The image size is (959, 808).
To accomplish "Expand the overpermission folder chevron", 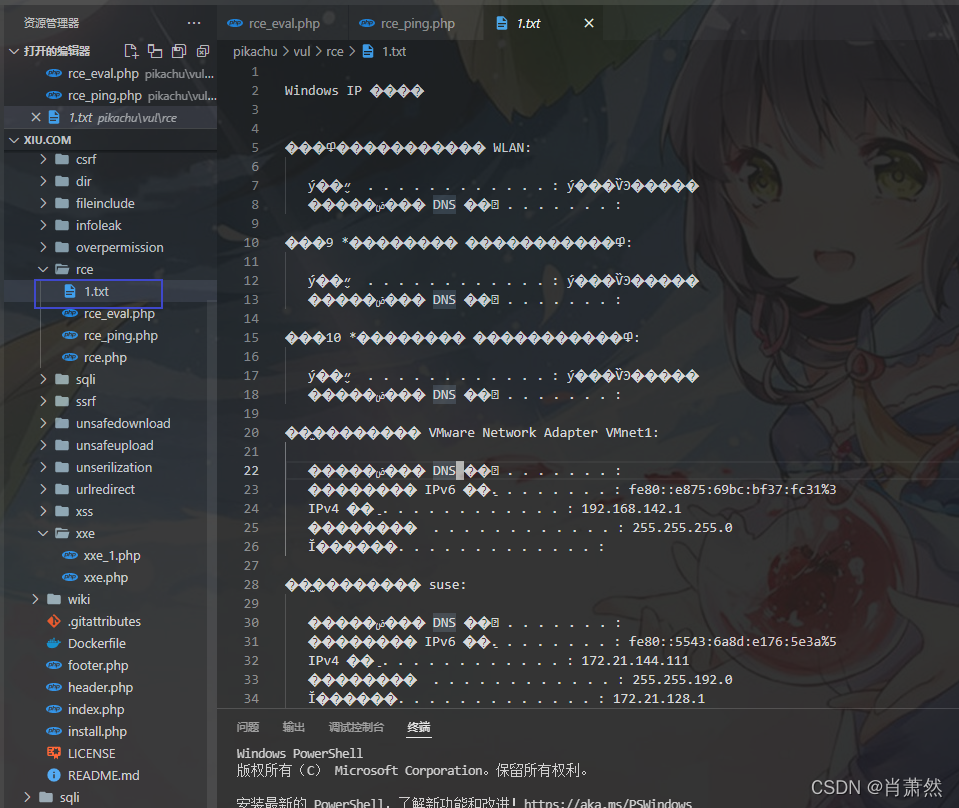I will click(43, 247).
